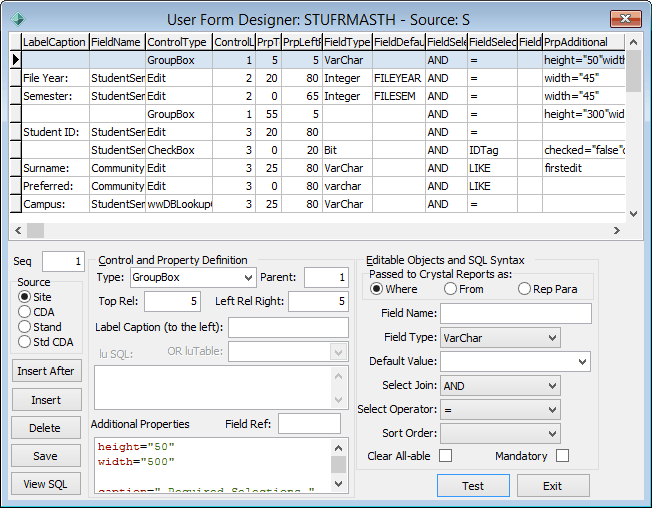652x508 pixels.
Task: Click the FILESEM default value cell
Action: tap(399, 96)
